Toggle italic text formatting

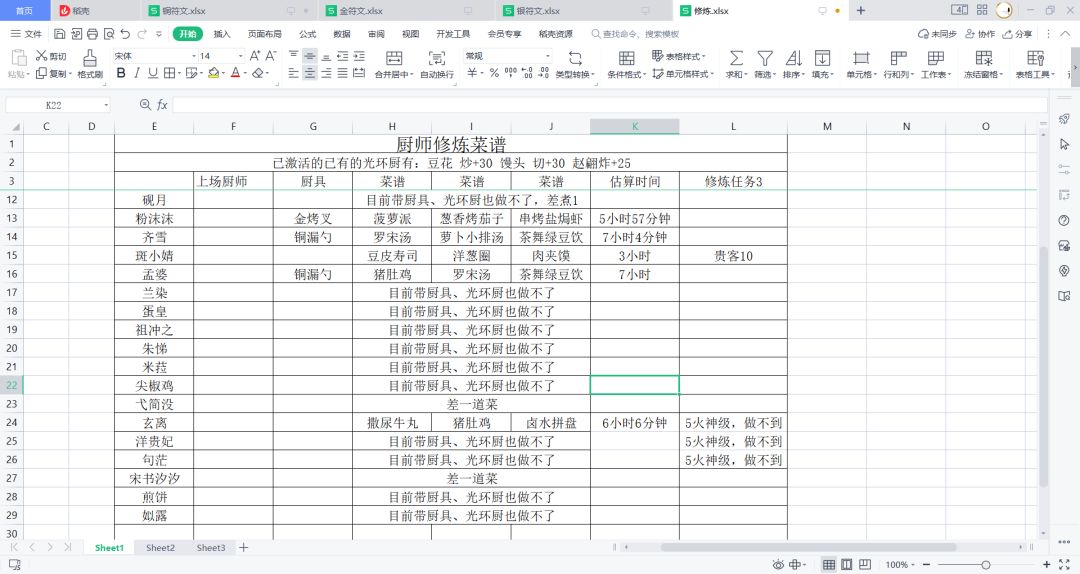click(x=137, y=73)
